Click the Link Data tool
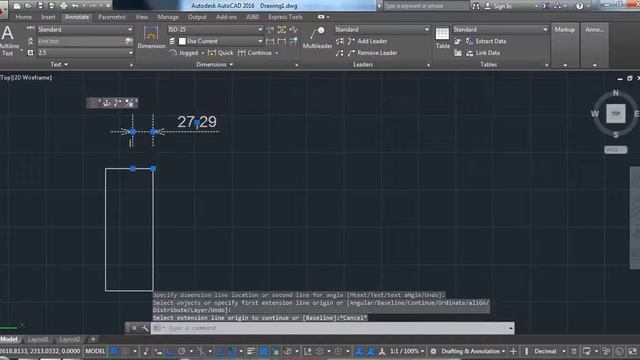This screenshot has width=640, height=360. 483,53
